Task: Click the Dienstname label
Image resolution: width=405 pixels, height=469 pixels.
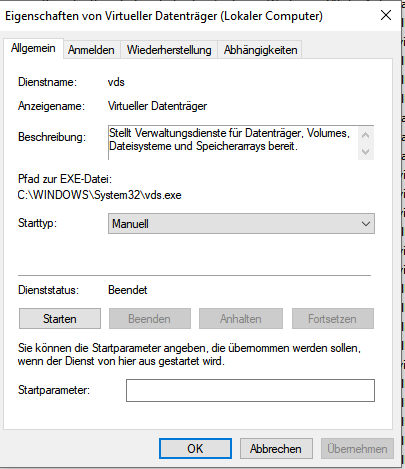Action: (47, 82)
